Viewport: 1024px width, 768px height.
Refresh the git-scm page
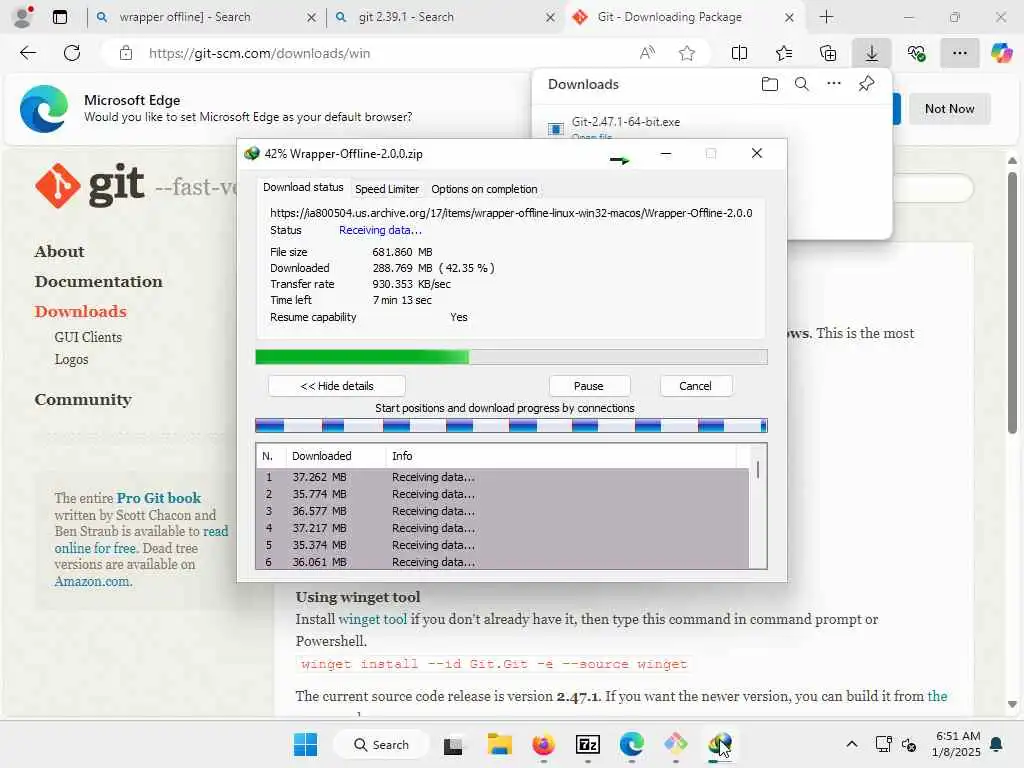[x=72, y=53]
